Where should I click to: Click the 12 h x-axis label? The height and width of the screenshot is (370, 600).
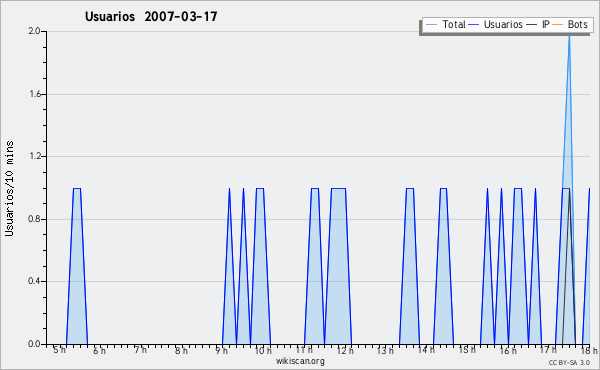point(345,350)
